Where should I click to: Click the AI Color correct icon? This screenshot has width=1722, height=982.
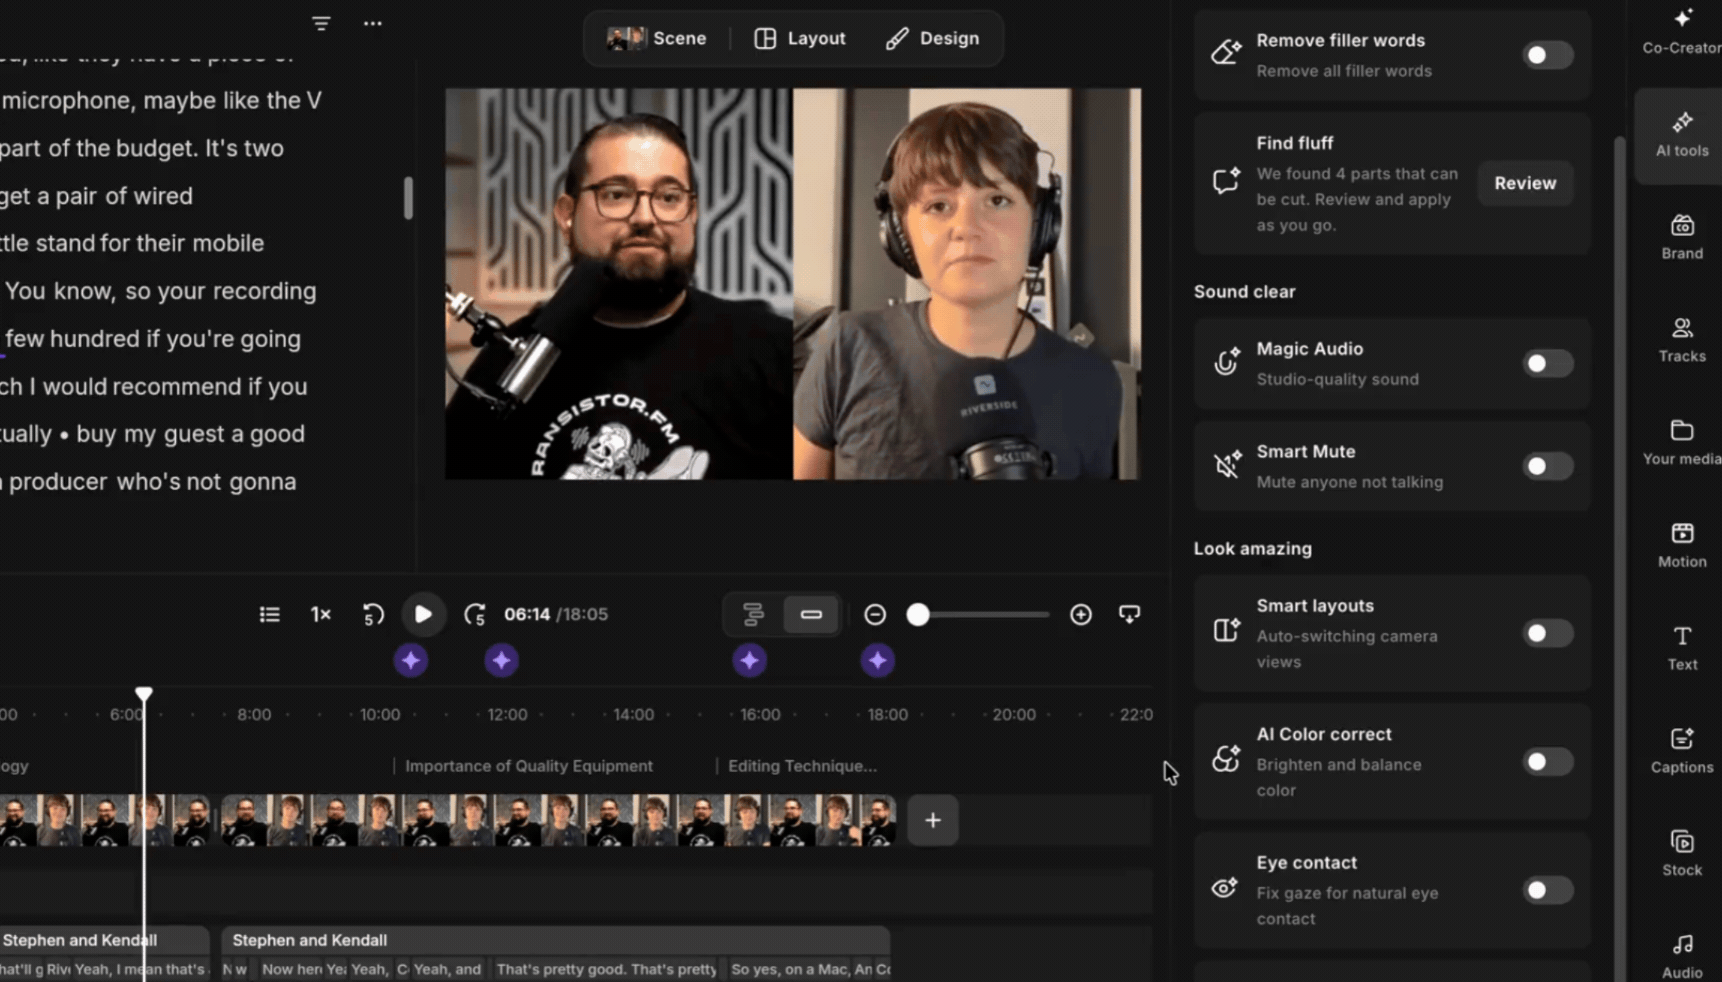[1226, 759]
